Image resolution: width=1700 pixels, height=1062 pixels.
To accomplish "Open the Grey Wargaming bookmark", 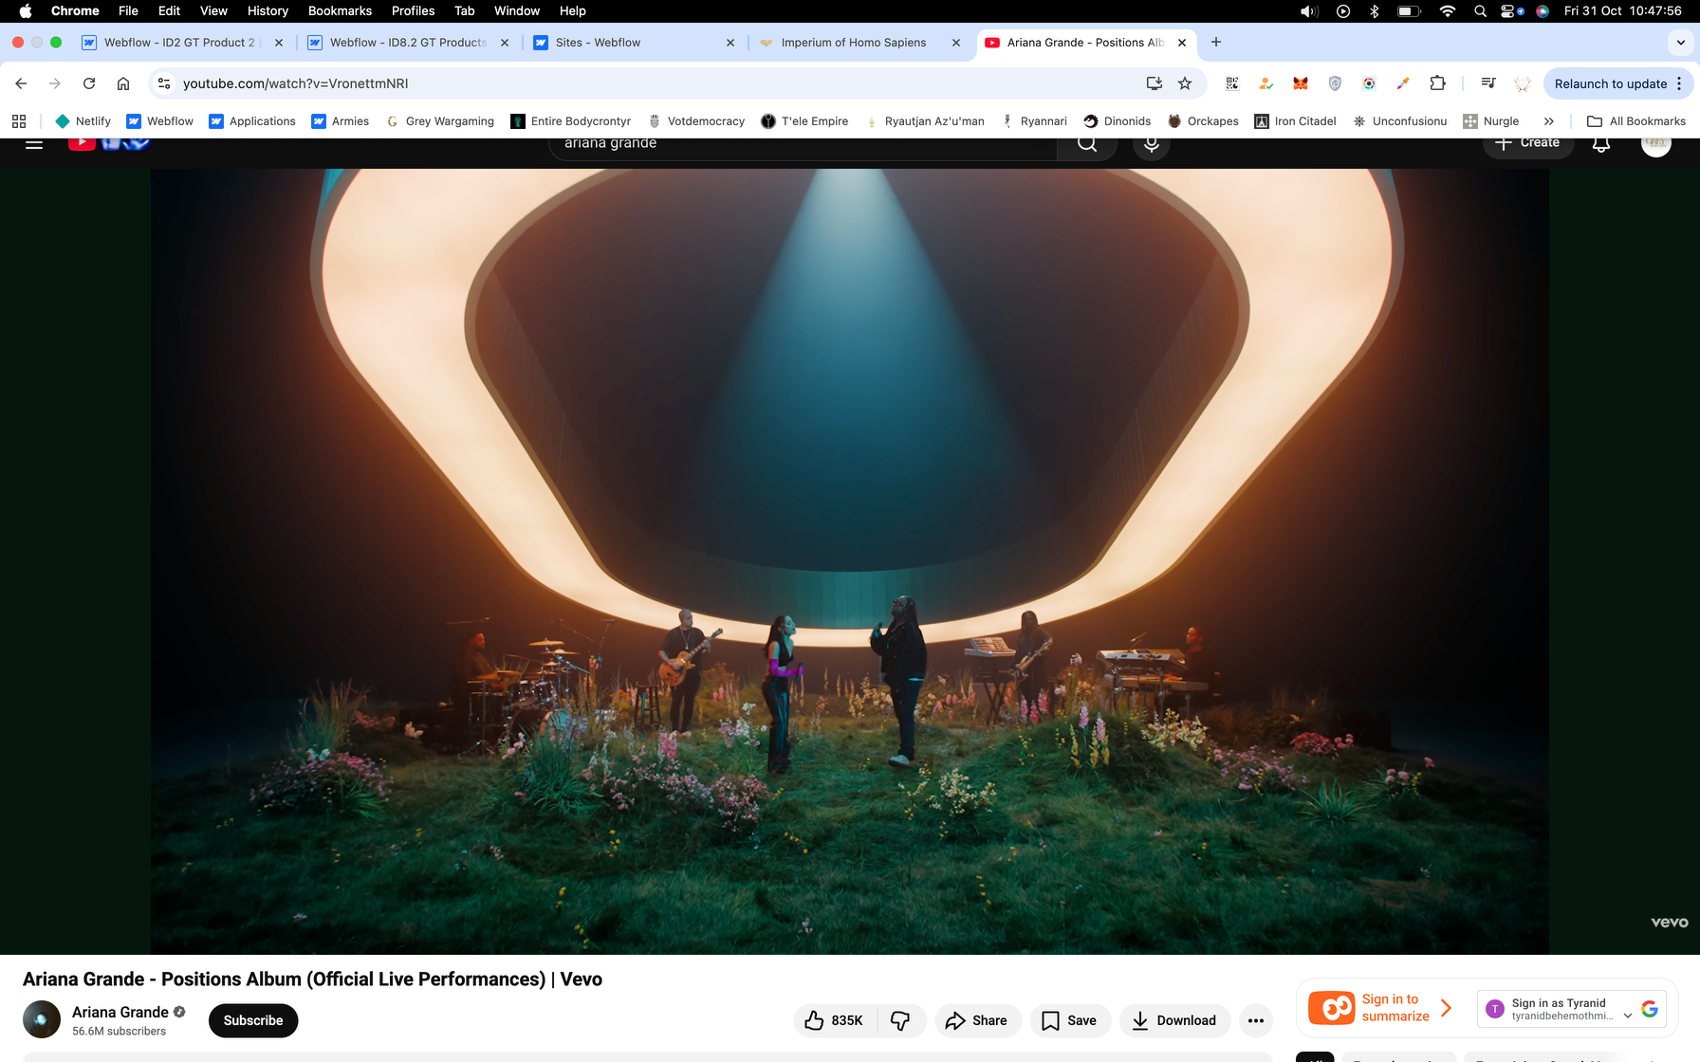I will 440,121.
